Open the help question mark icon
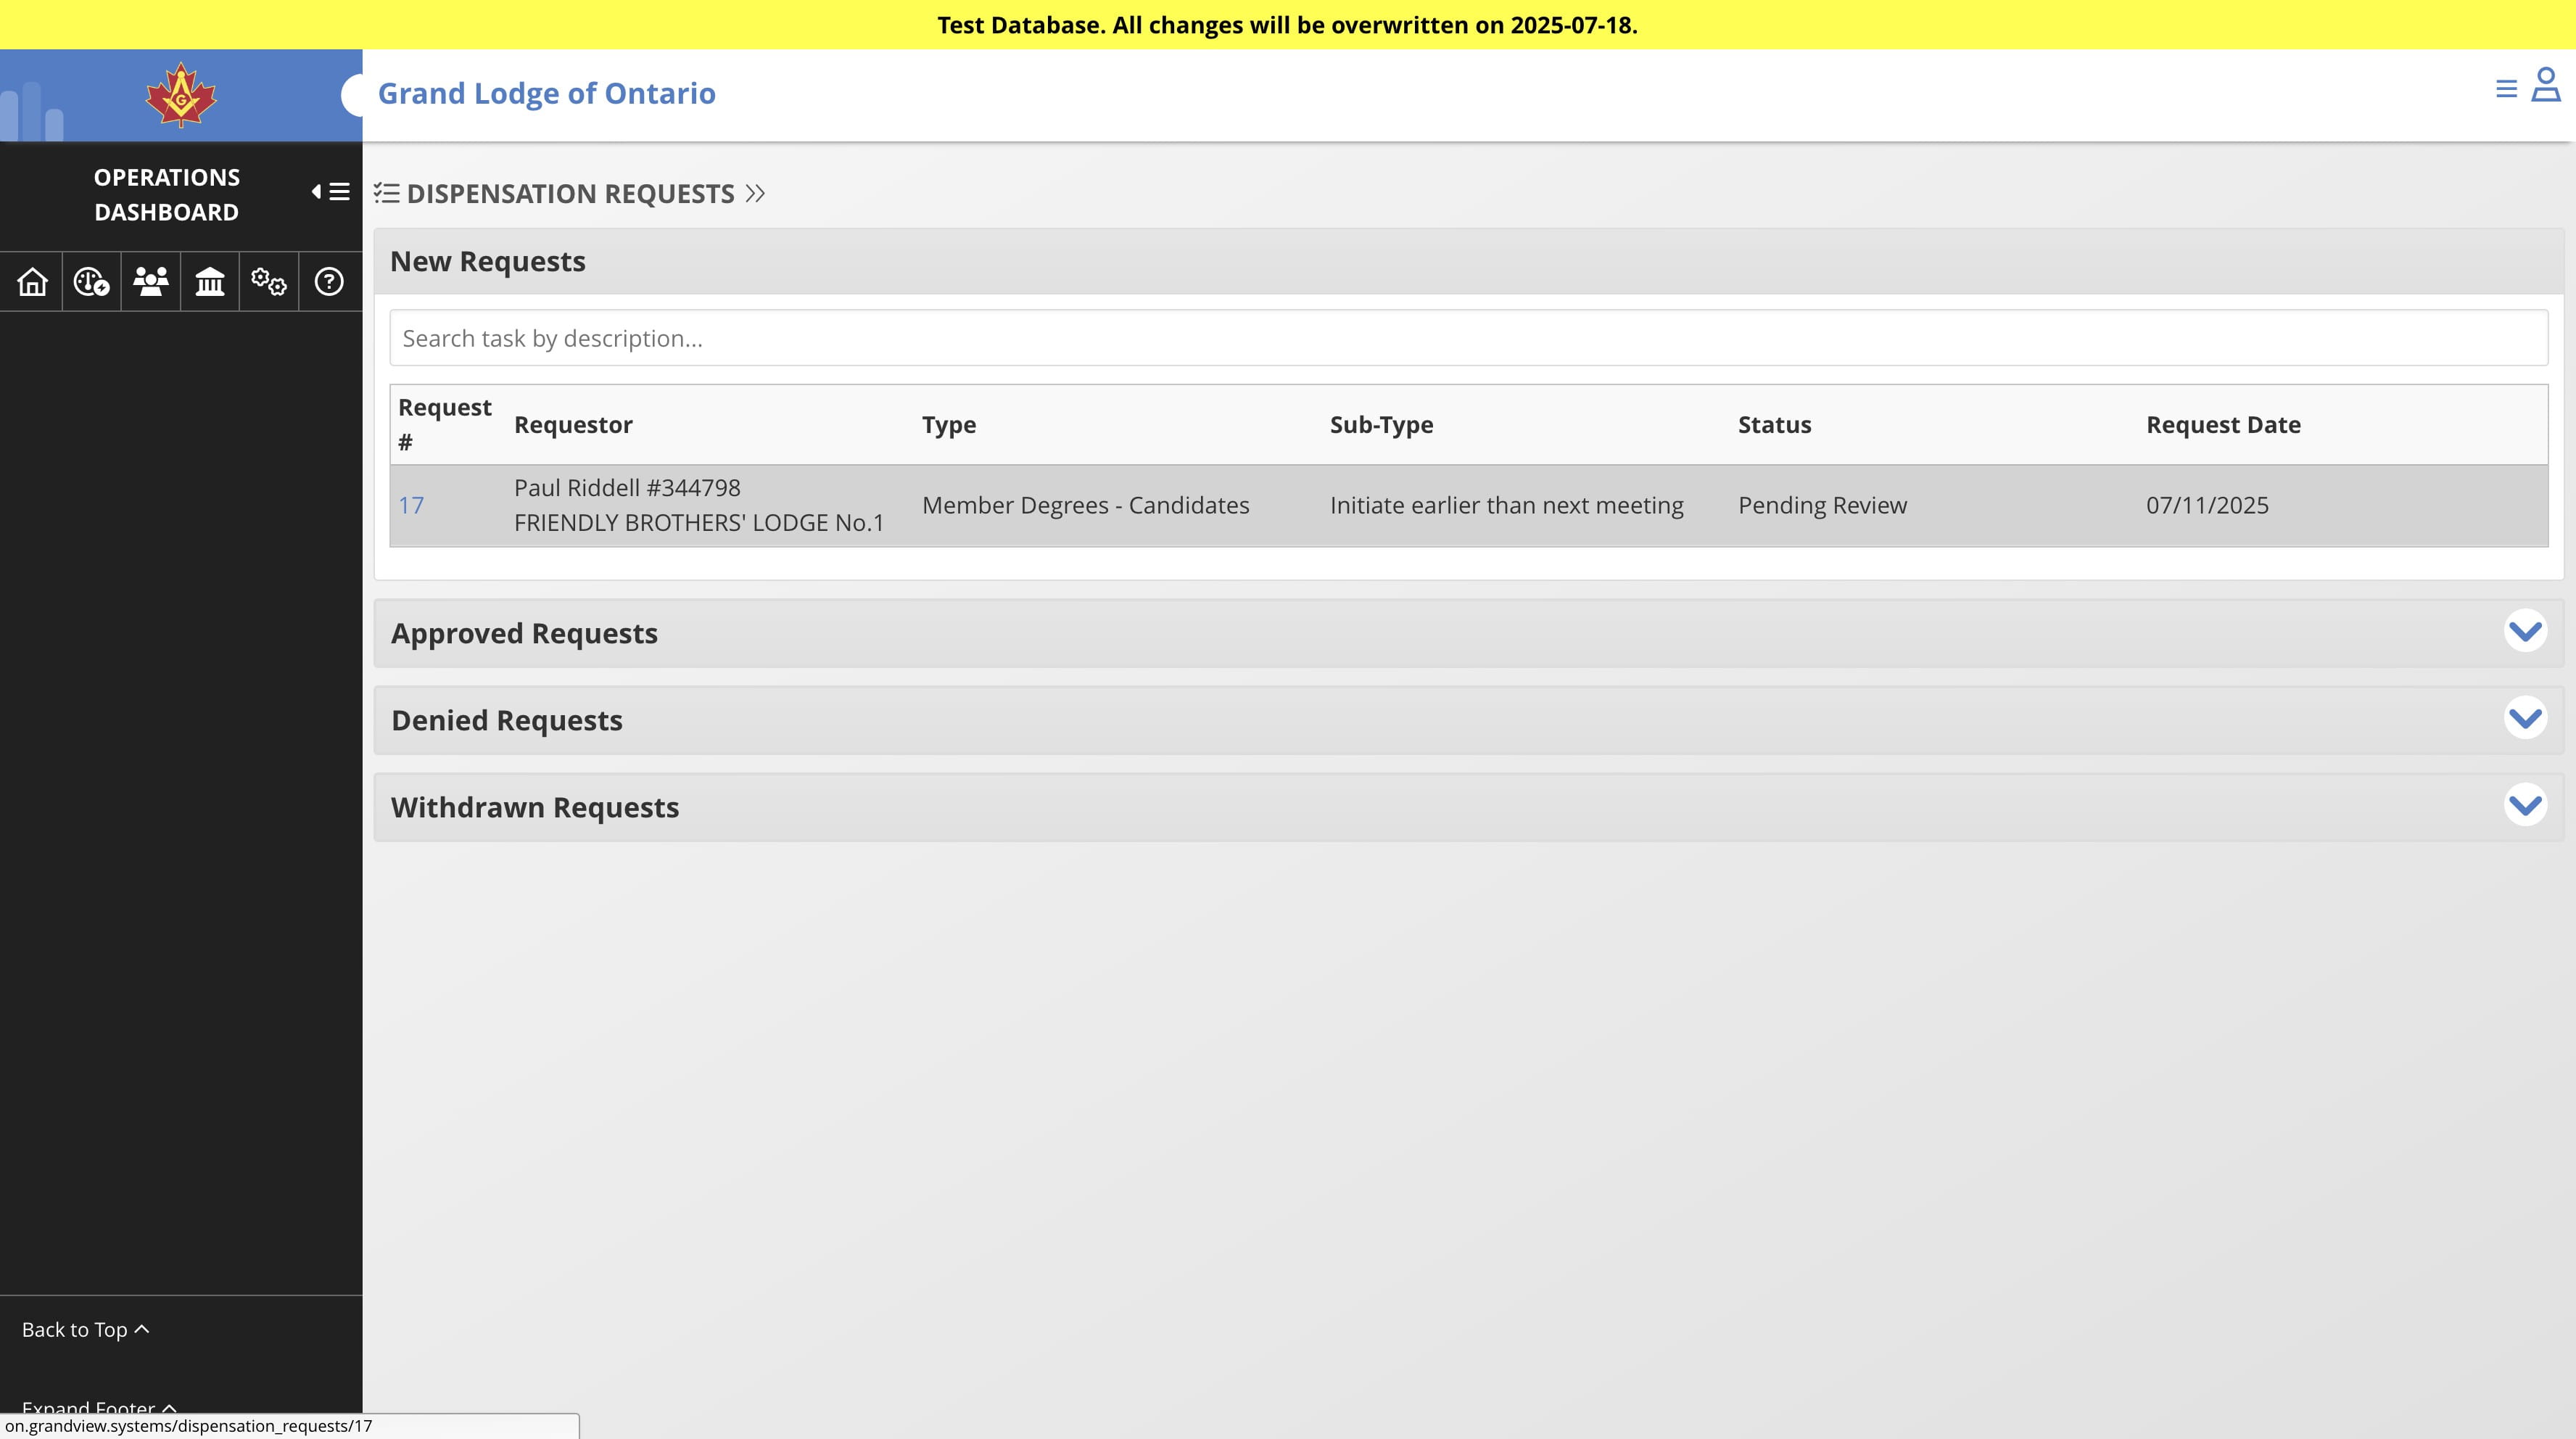 (x=329, y=282)
